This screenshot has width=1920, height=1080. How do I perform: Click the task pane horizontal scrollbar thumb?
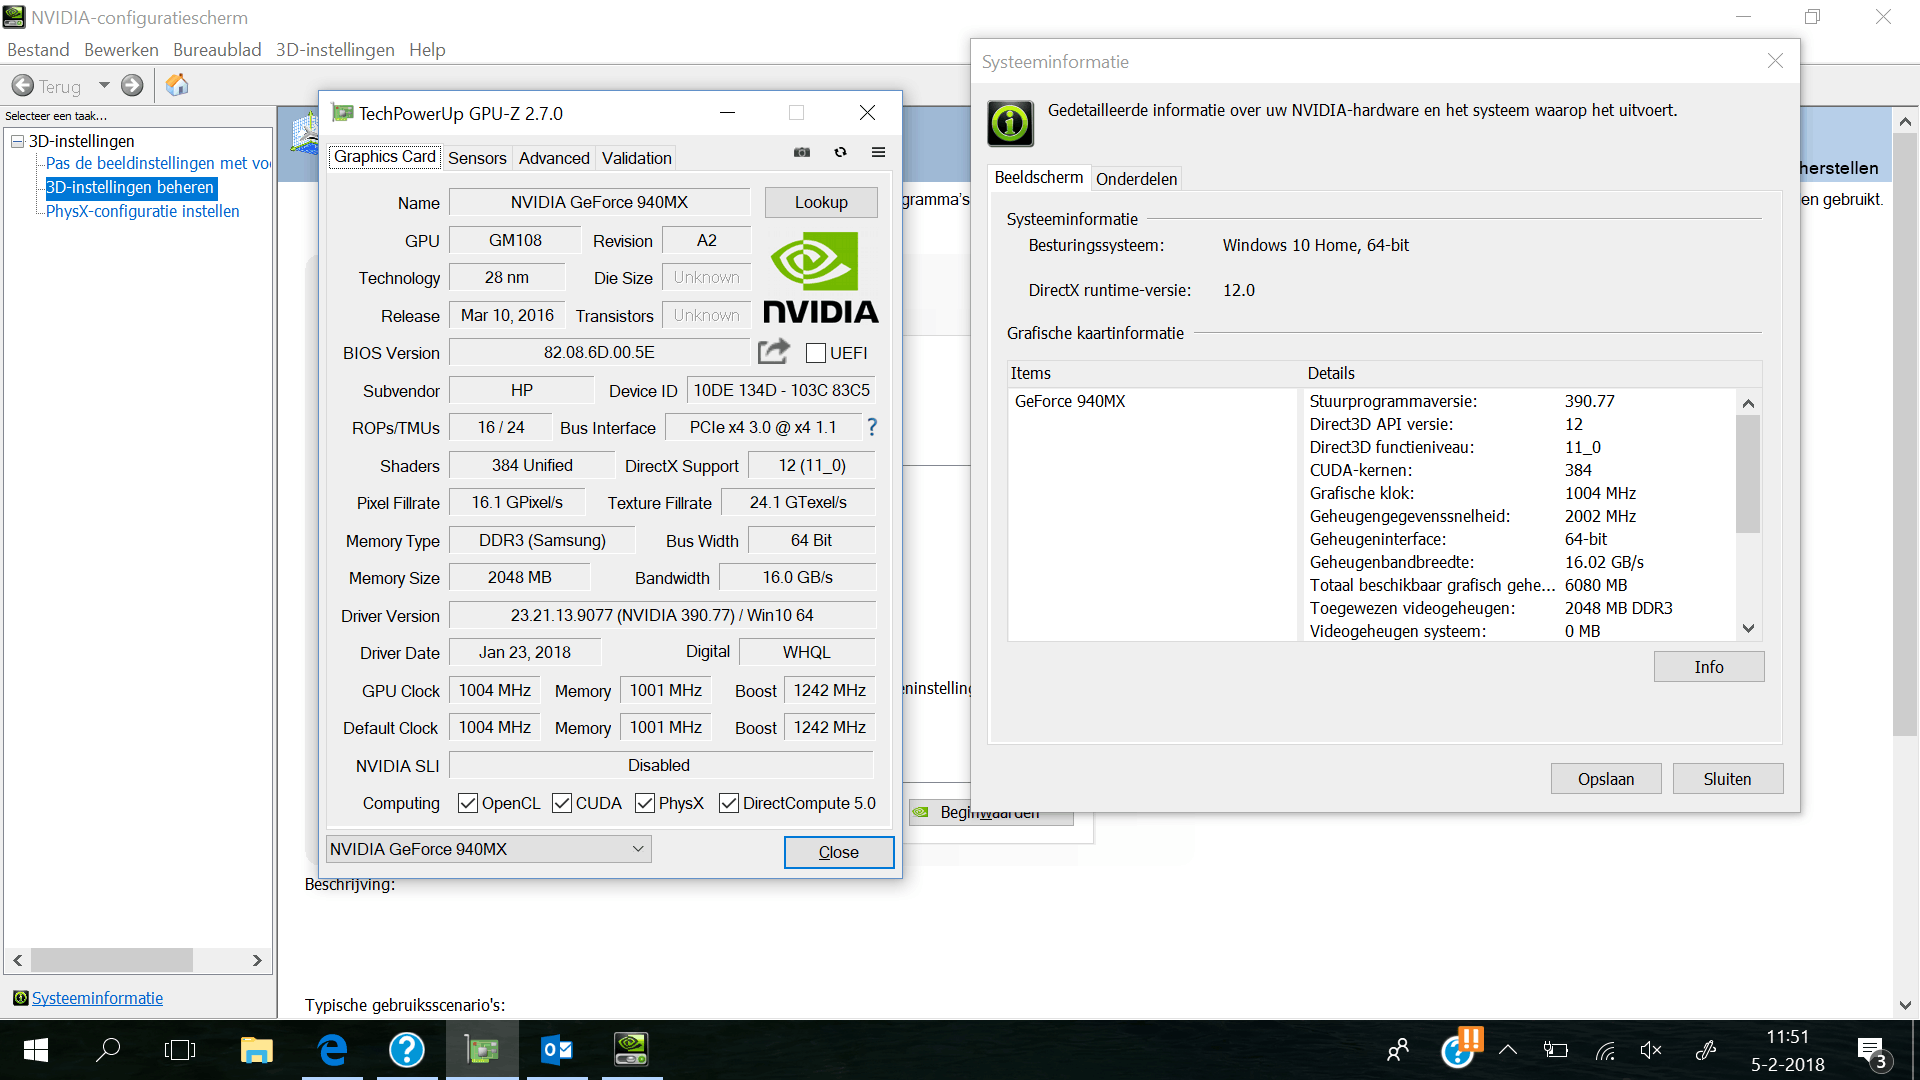112,960
